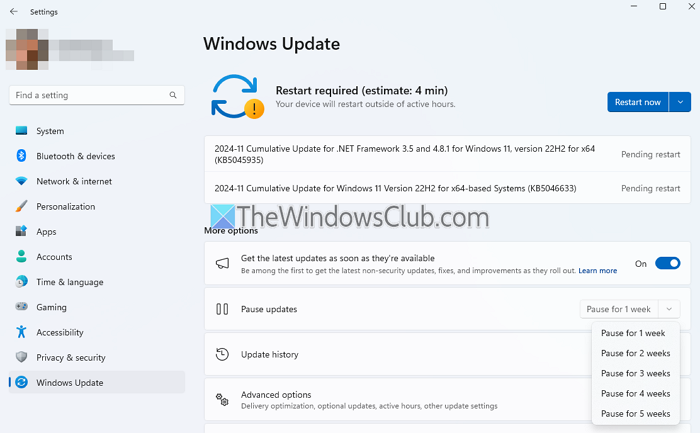This screenshot has width=700, height=433.
Task: Click the Windows Update page title
Action: coord(271,44)
